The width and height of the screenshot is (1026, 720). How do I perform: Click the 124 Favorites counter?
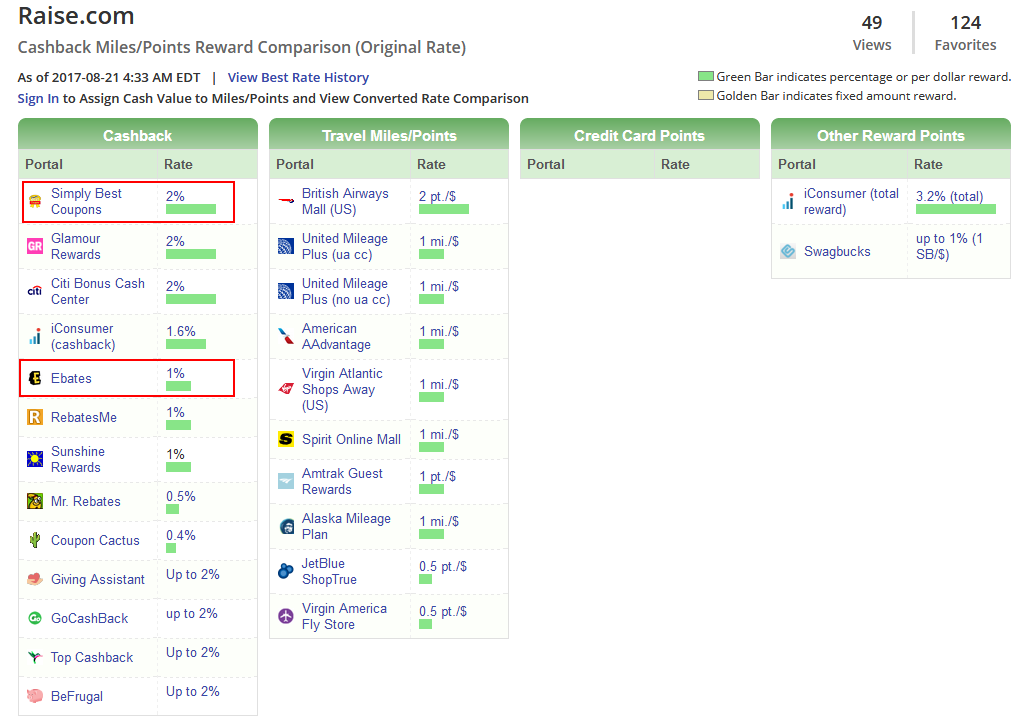[965, 33]
